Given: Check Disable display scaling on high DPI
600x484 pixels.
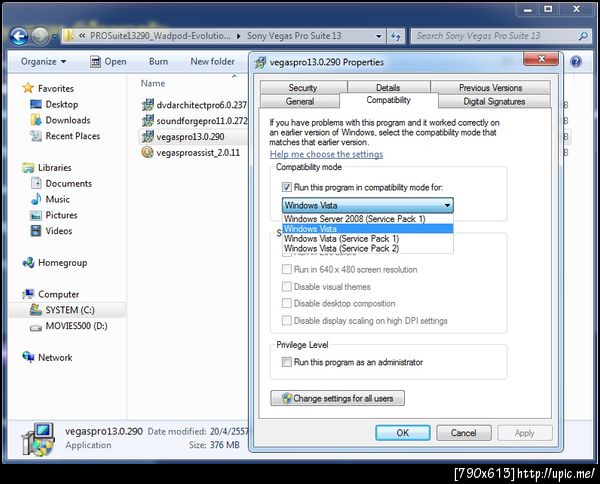Looking at the screenshot, I should (287, 320).
